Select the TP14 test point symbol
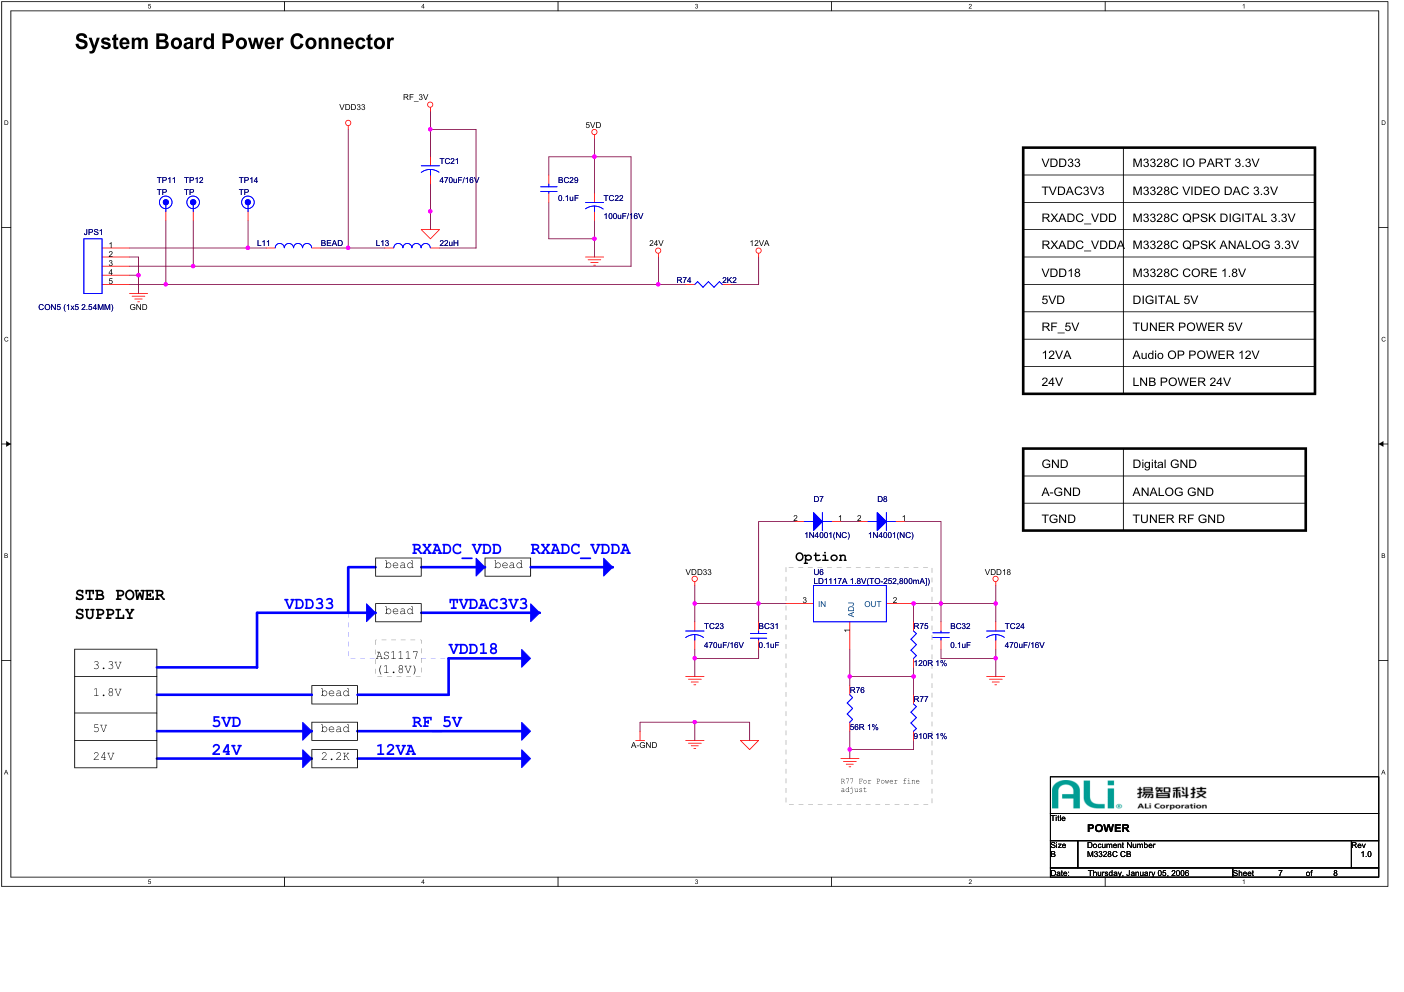This screenshot has width=1404, height=992. (248, 203)
